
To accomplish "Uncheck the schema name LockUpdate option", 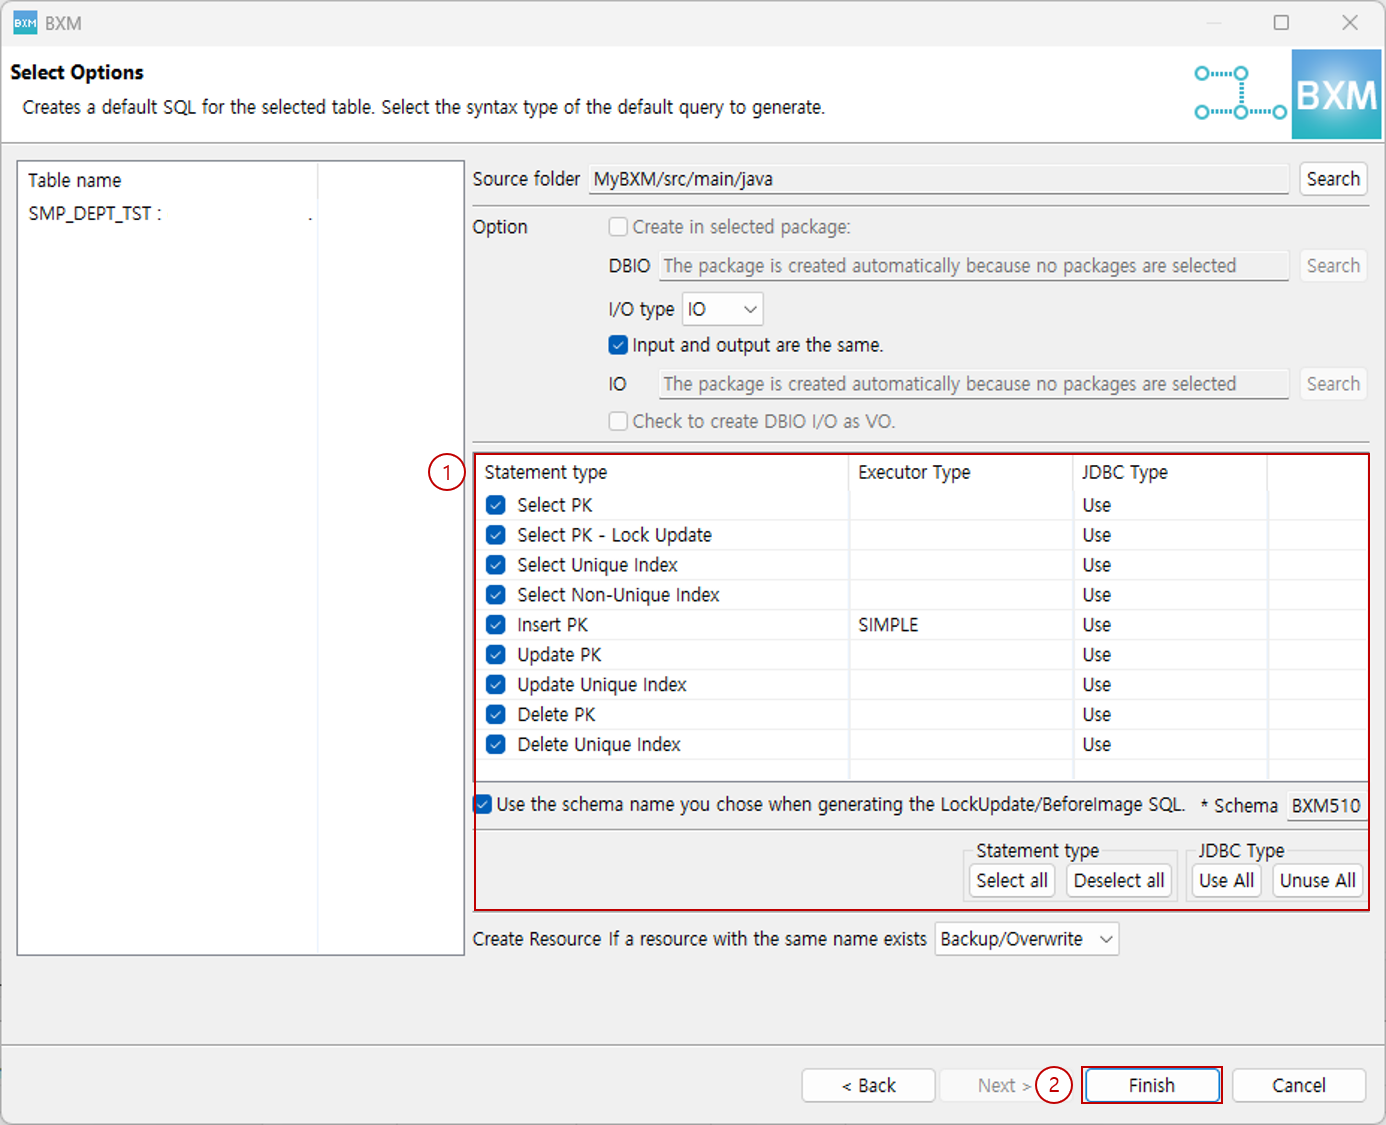I will [482, 803].
